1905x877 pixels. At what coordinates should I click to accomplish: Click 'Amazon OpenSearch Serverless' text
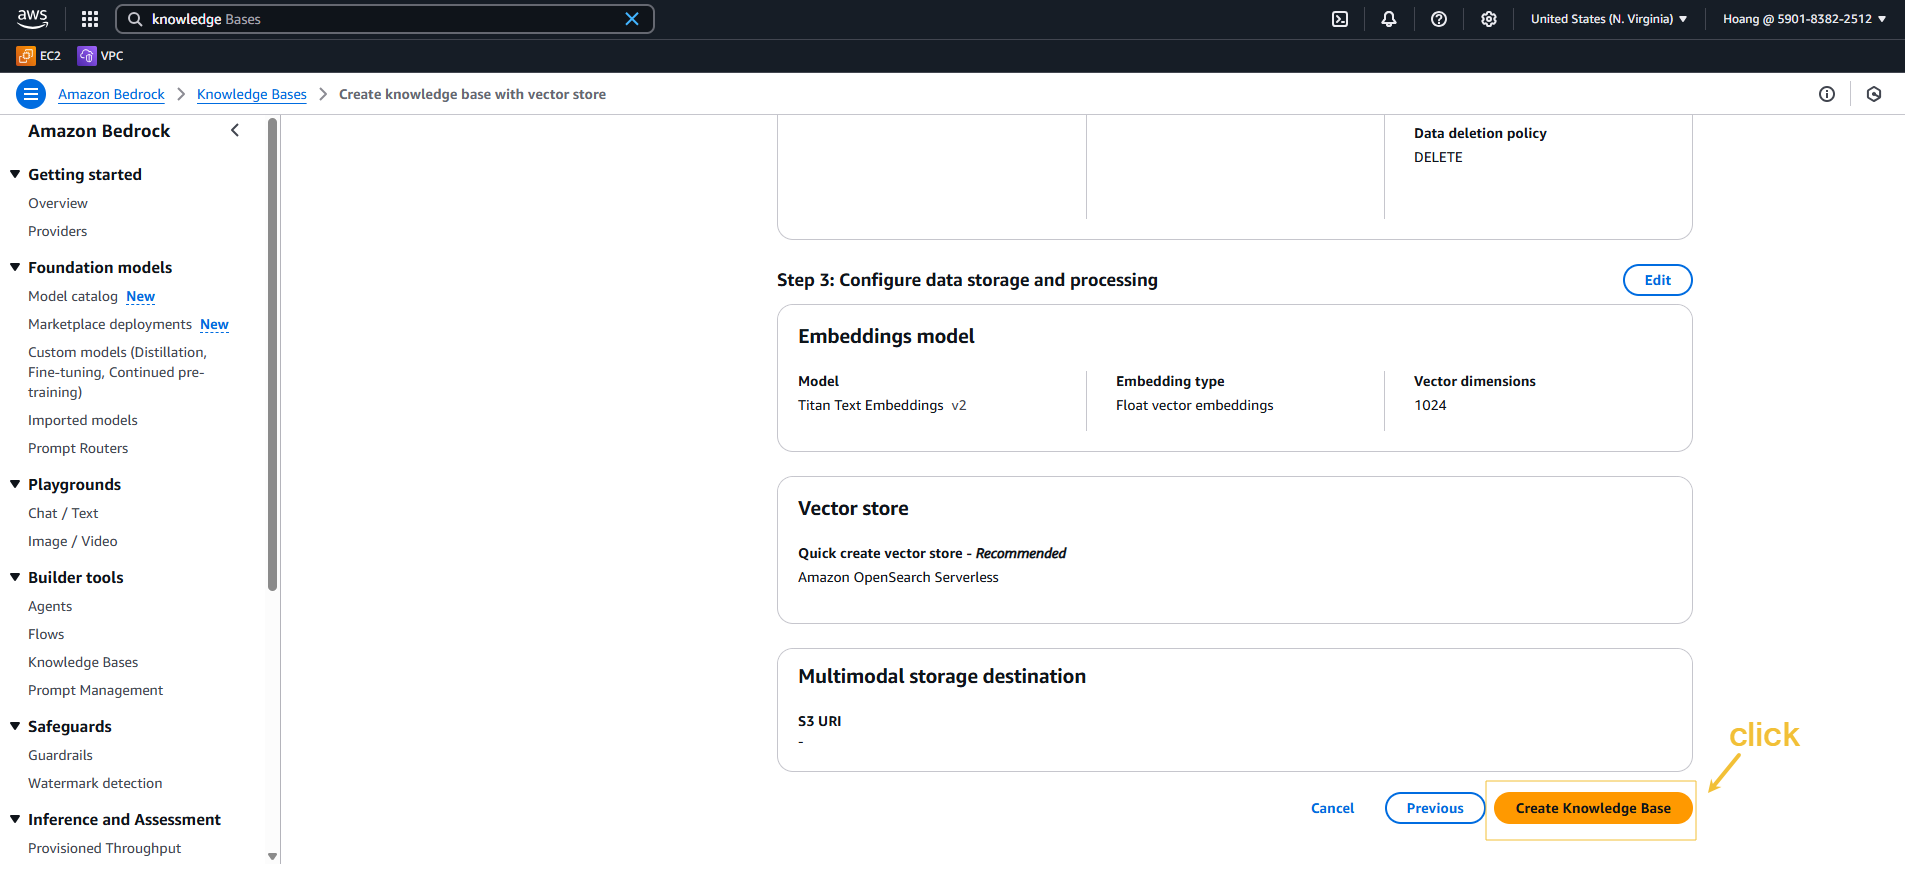(898, 577)
